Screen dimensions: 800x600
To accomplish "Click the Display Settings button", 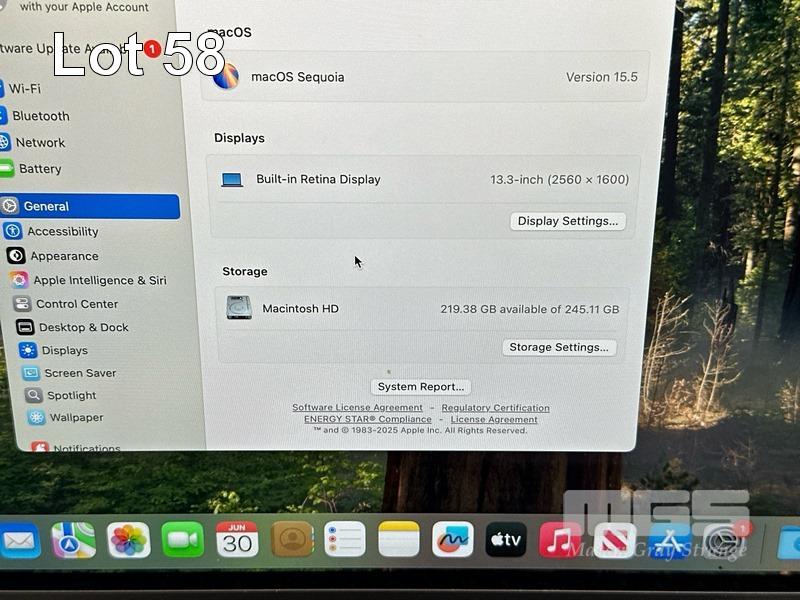I will click(567, 221).
